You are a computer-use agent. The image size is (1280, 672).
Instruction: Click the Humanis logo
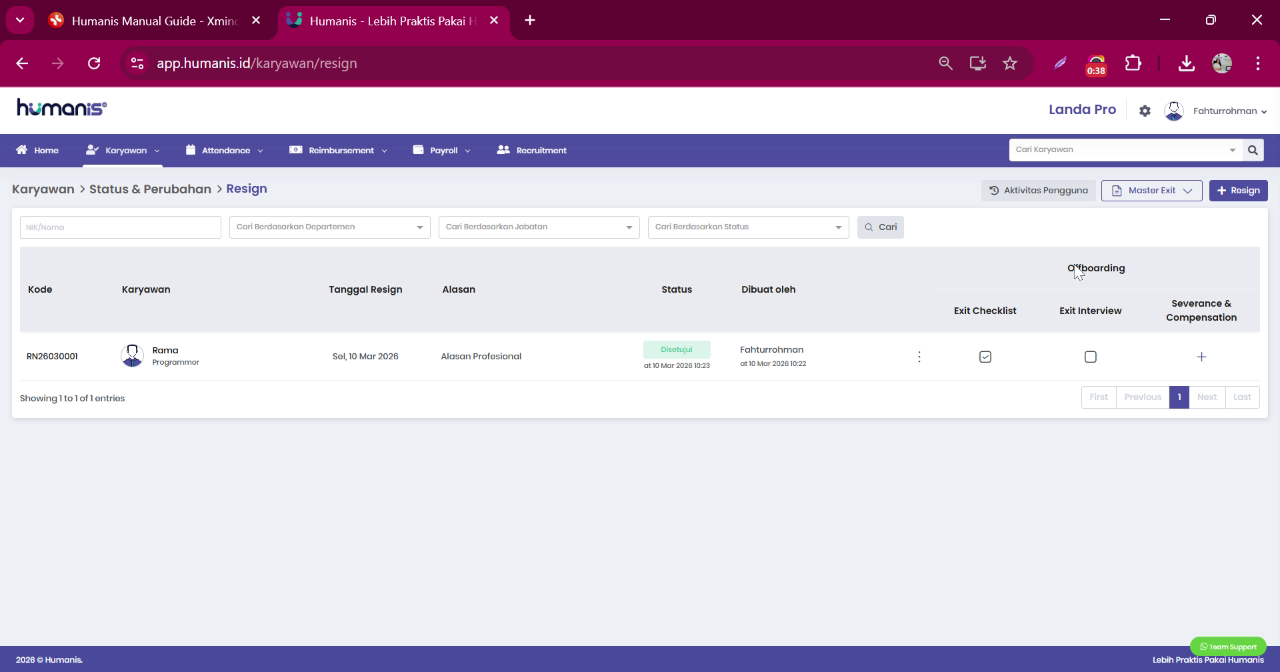pyautogui.click(x=61, y=108)
